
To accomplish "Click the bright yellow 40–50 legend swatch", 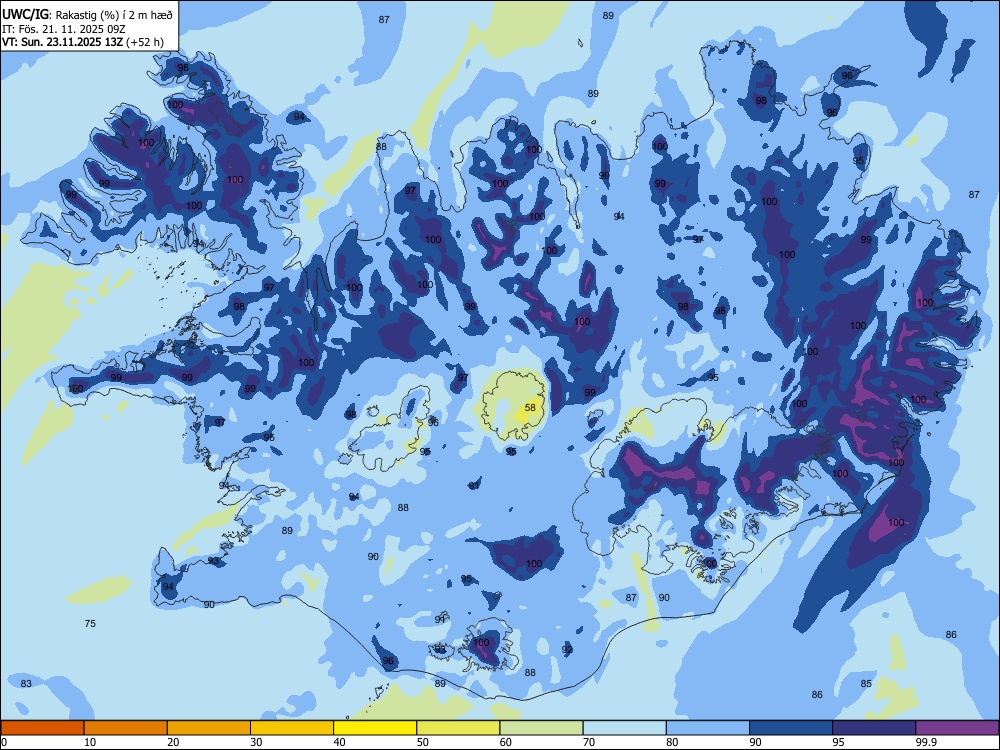I will tap(375, 728).
